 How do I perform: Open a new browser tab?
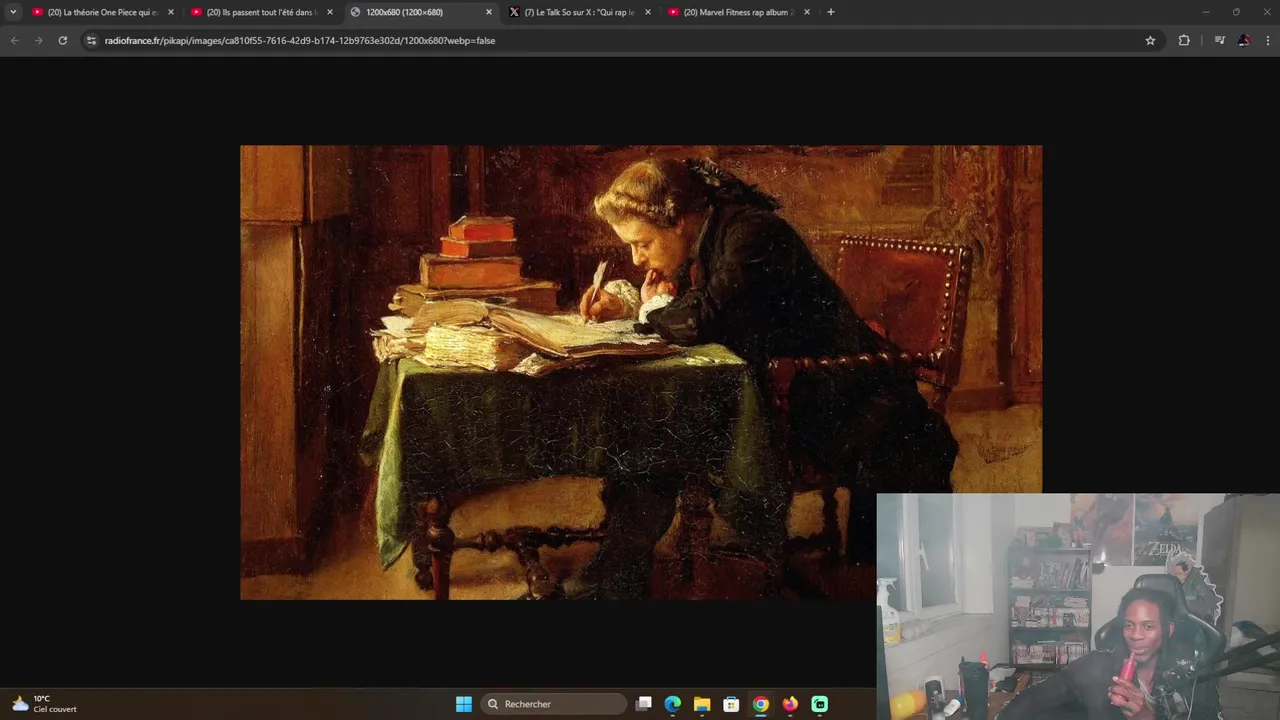[x=830, y=12]
